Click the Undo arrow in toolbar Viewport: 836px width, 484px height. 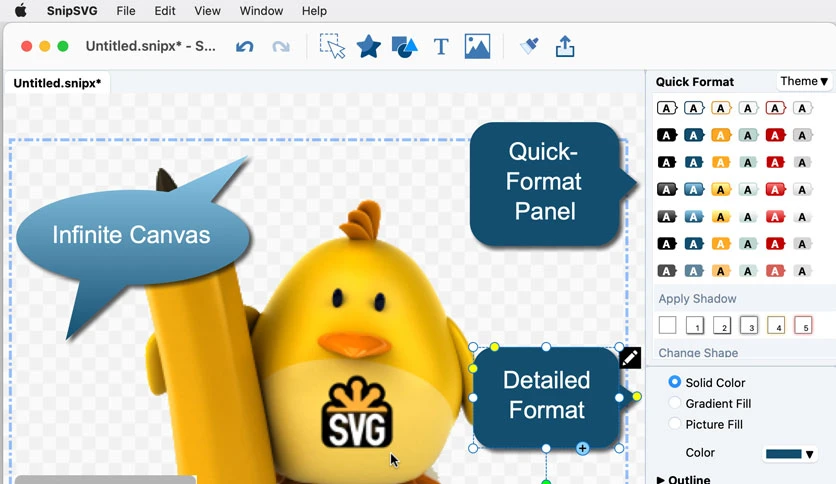click(245, 47)
